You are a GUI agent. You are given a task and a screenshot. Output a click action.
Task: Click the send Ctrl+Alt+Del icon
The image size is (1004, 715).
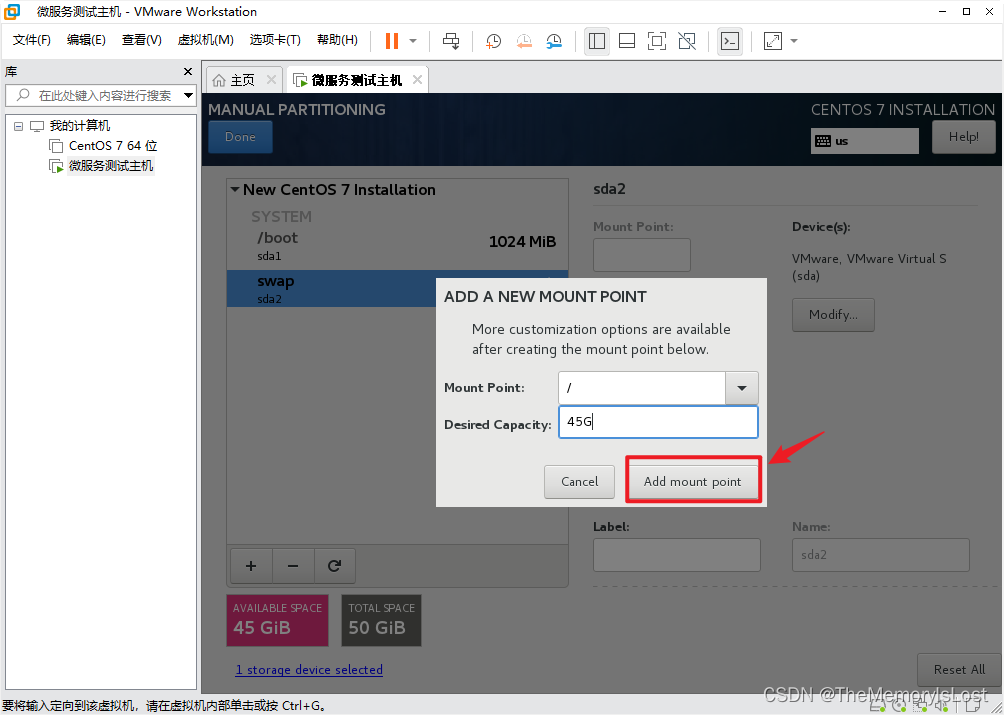coord(451,41)
